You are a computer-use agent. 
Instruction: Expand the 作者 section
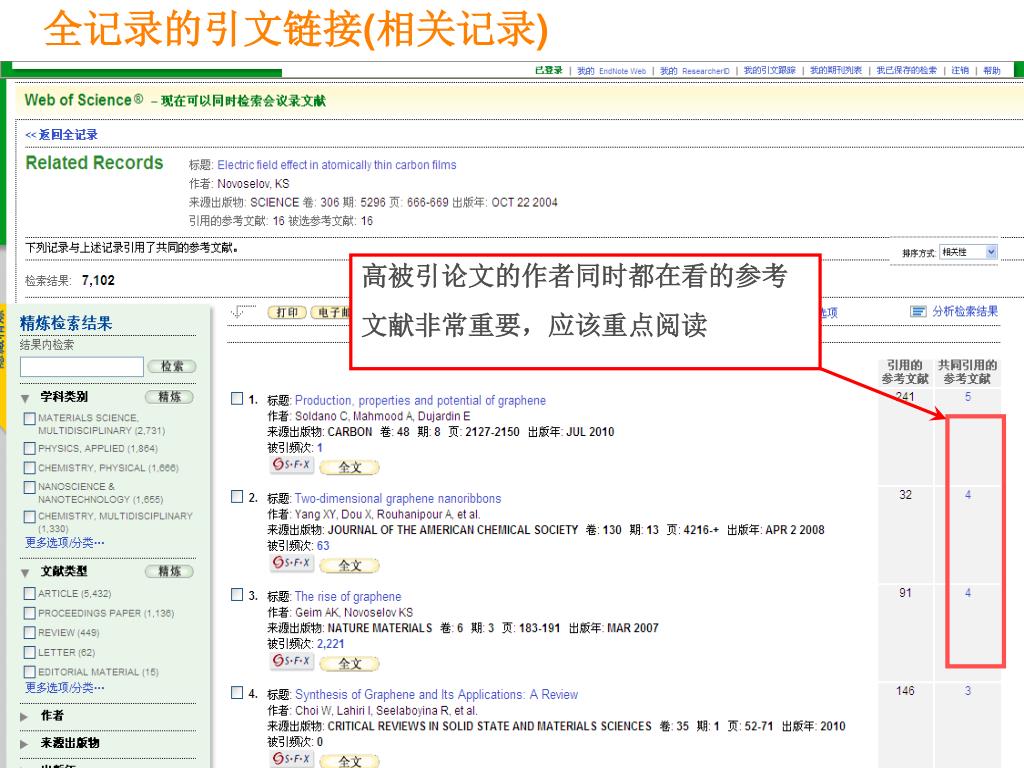point(24,716)
